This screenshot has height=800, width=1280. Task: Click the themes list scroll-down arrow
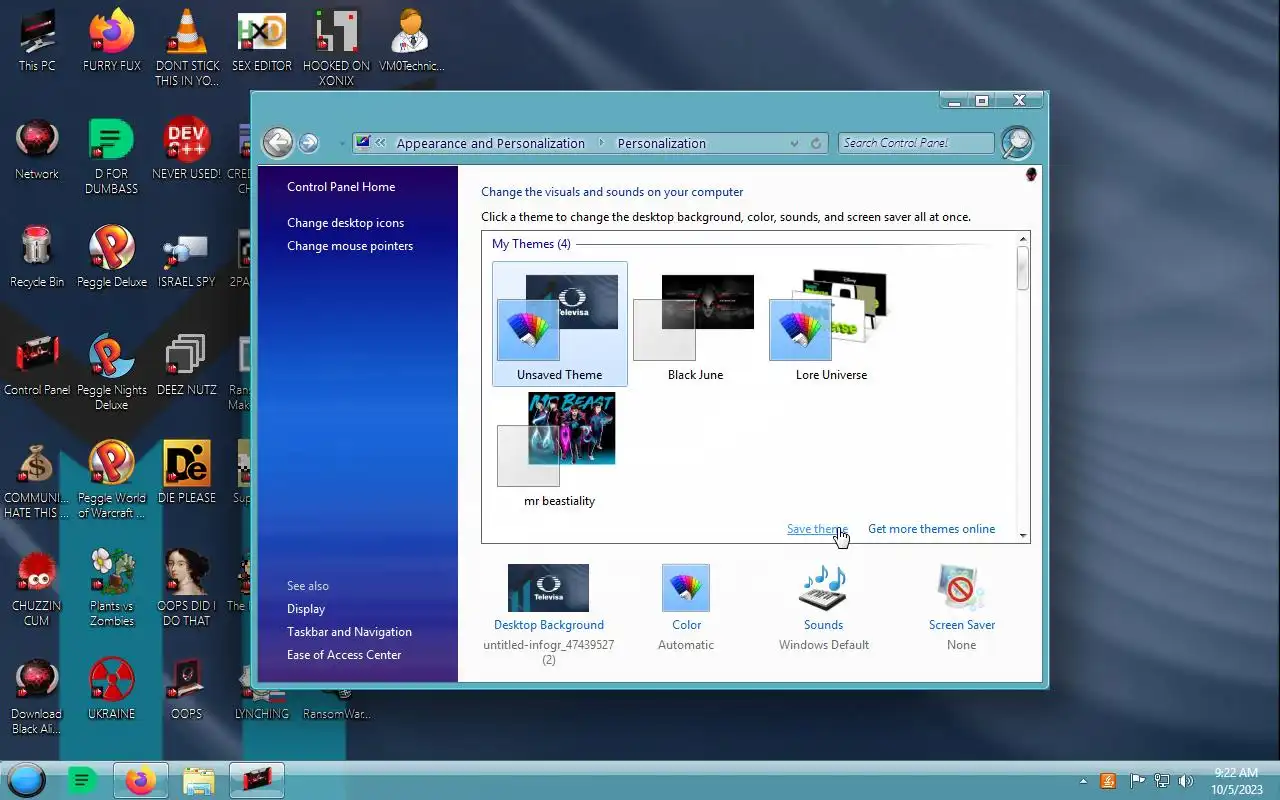pyautogui.click(x=1023, y=536)
